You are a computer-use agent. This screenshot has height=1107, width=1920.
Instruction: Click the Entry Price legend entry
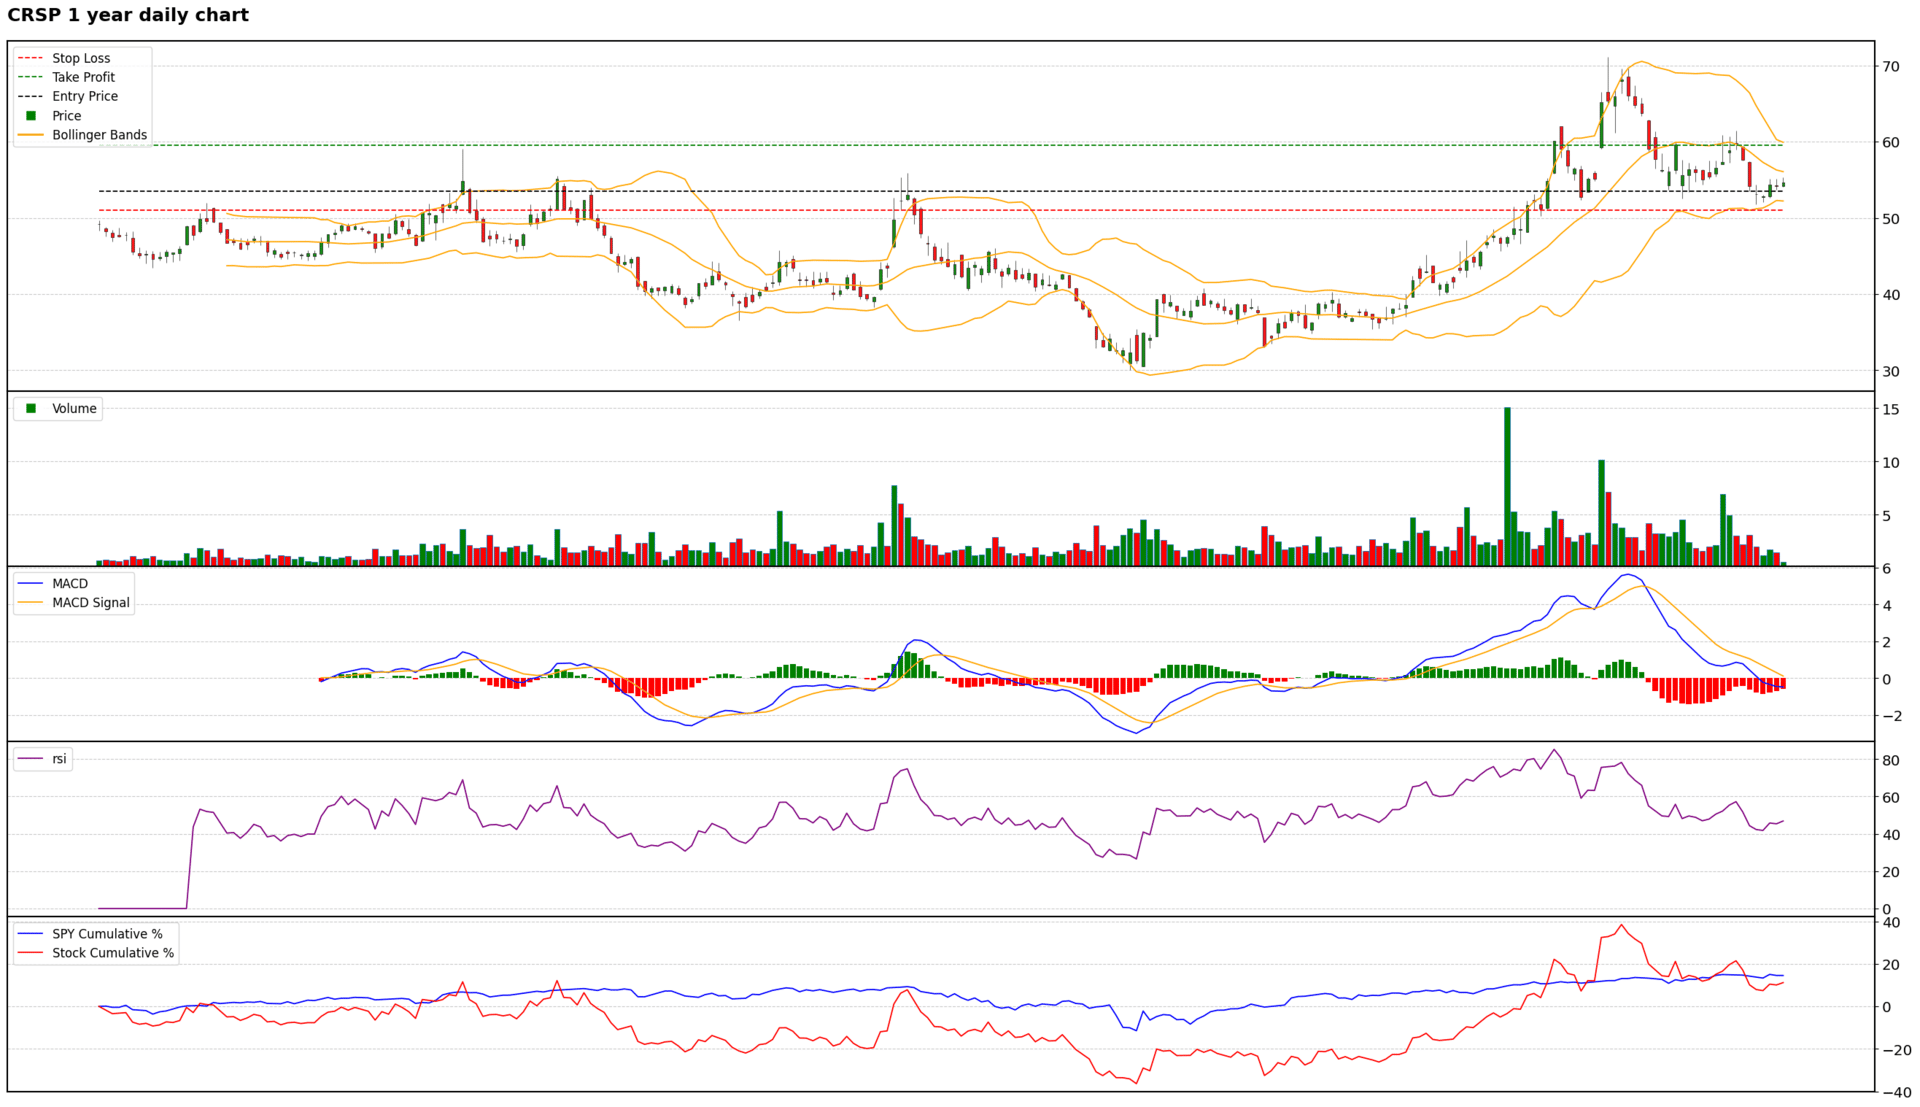(x=84, y=96)
